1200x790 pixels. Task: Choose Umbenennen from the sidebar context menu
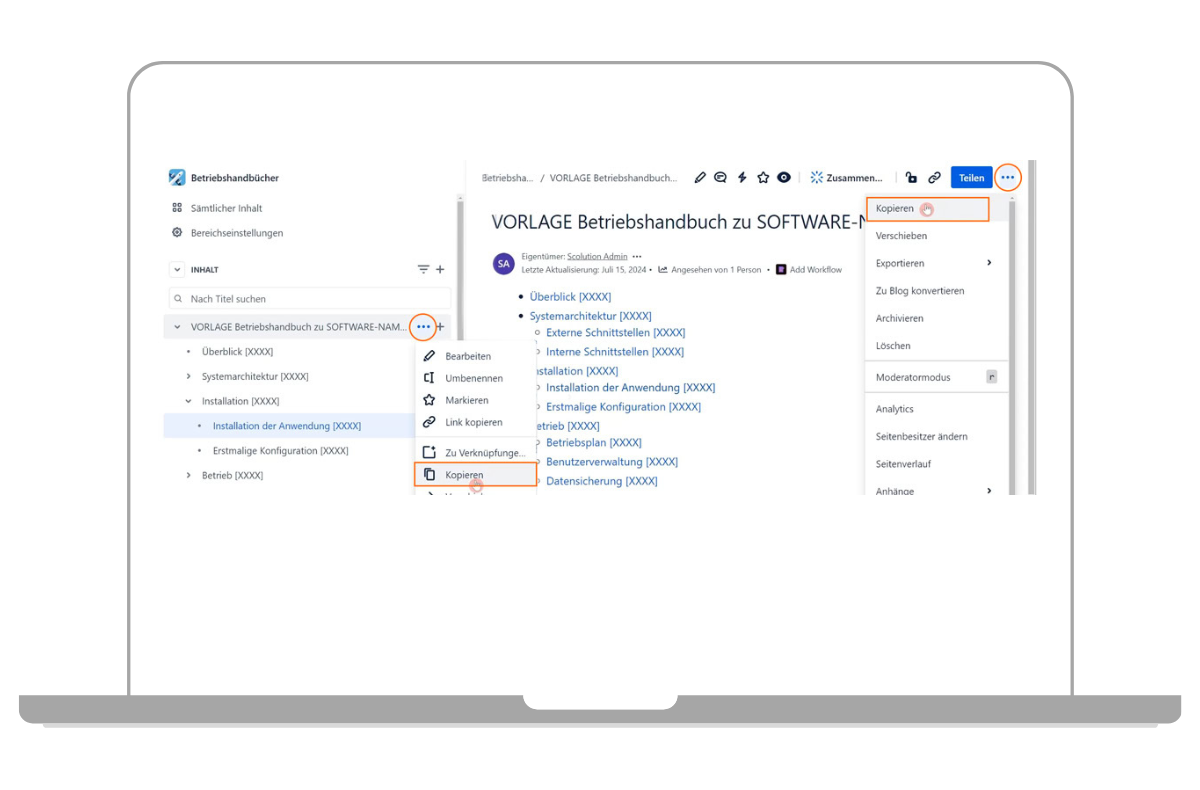click(473, 378)
